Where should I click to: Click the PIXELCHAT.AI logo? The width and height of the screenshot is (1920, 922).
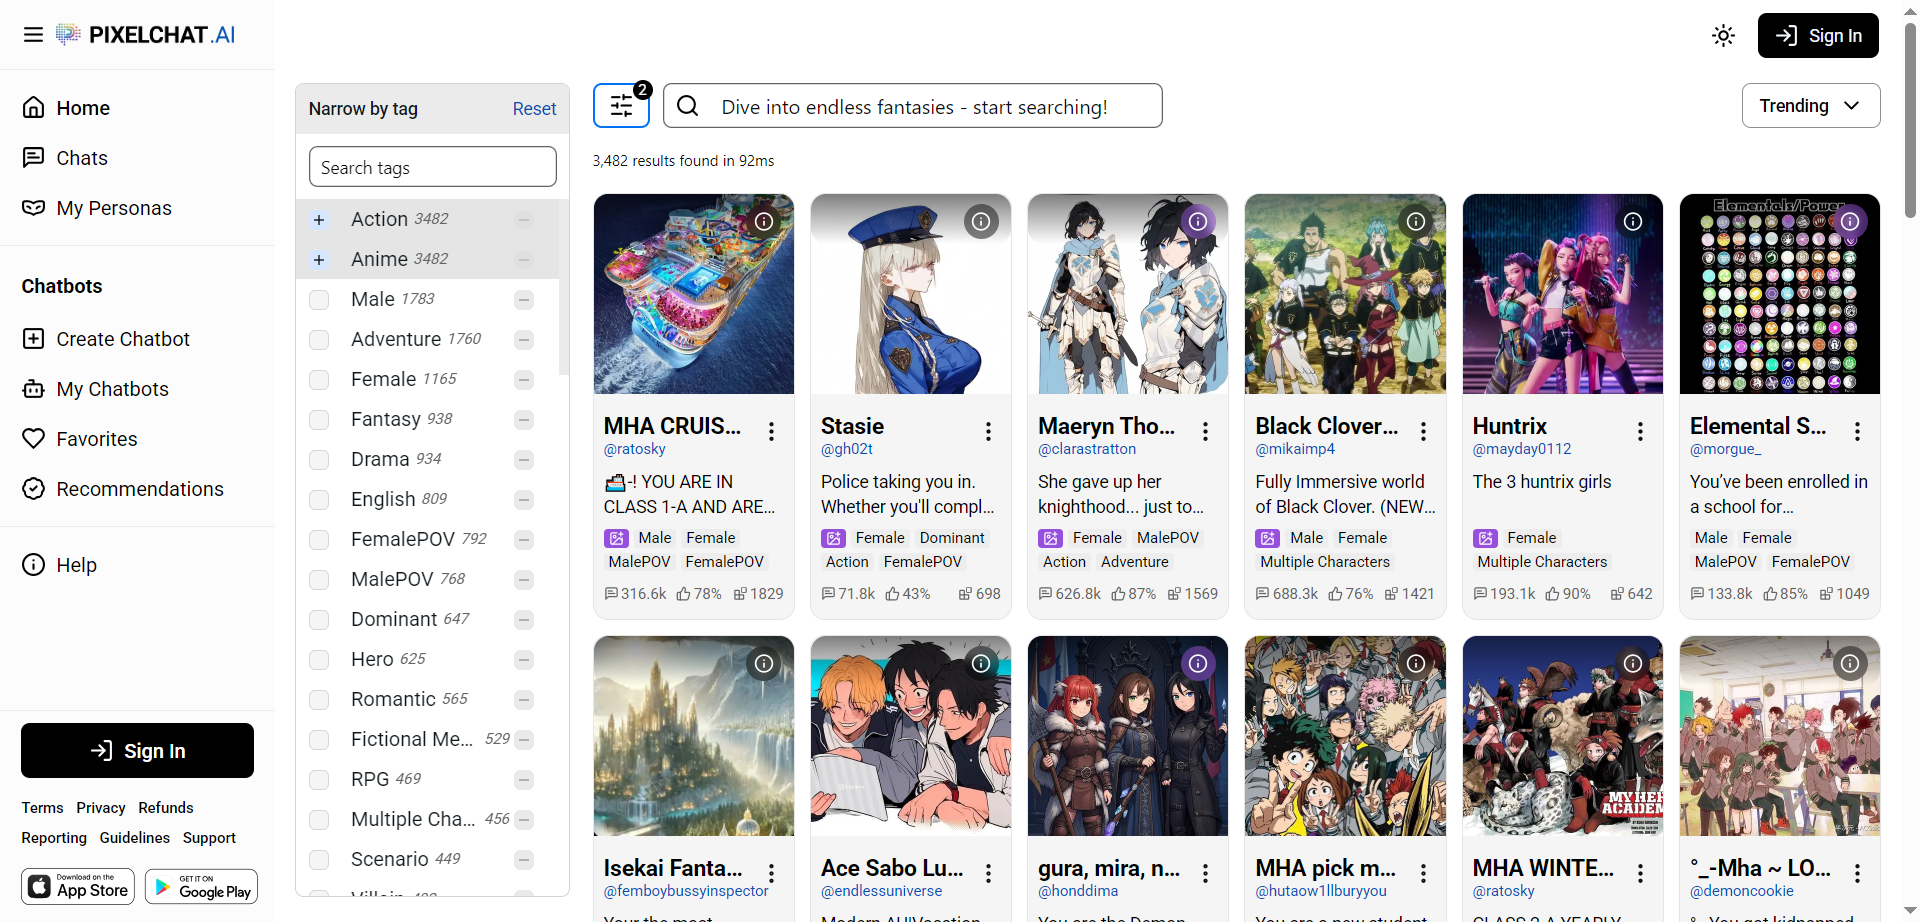click(x=145, y=35)
